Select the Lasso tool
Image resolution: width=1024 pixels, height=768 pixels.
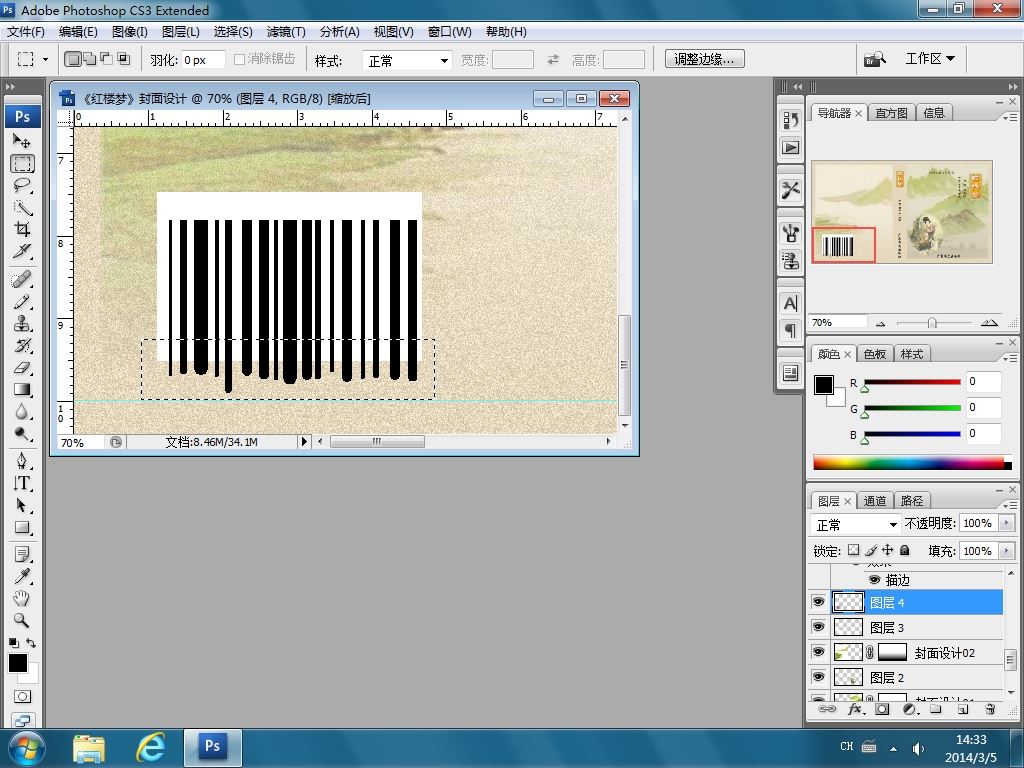[x=22, y=185]
